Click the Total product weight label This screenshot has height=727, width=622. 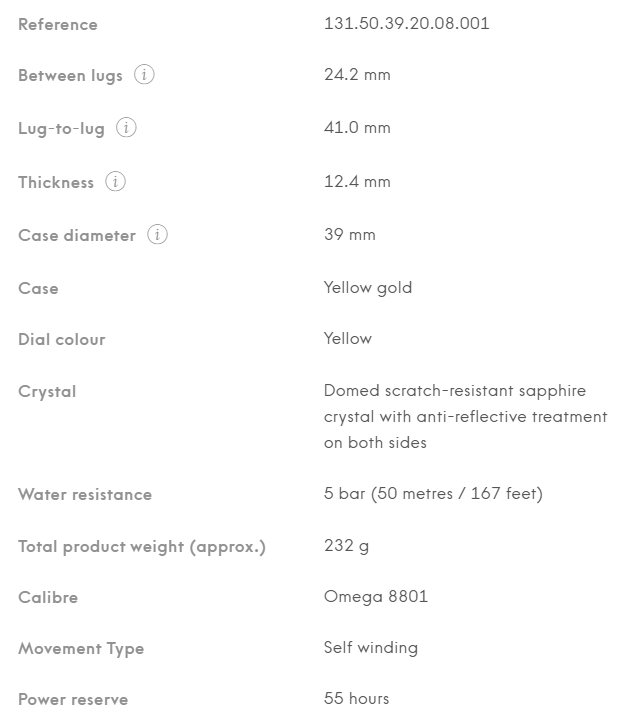pos(142,547)
